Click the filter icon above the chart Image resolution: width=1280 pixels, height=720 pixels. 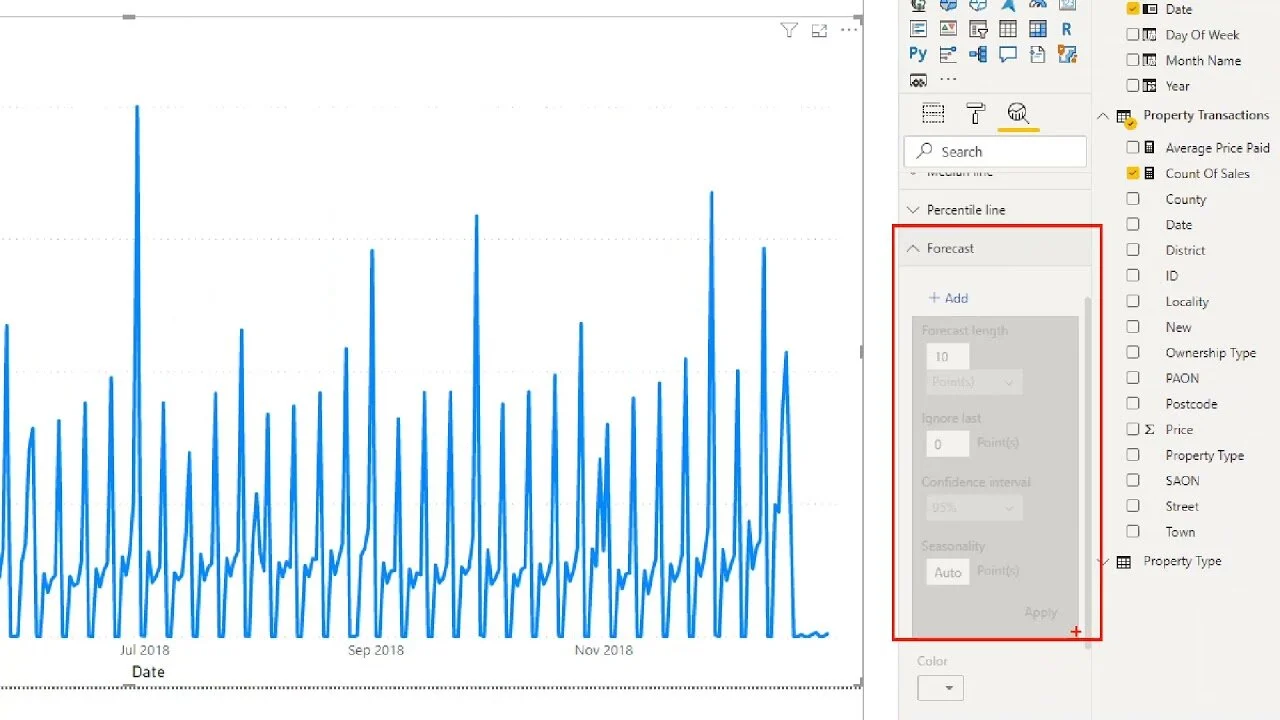pyautogui.click(x=789, y=30)
